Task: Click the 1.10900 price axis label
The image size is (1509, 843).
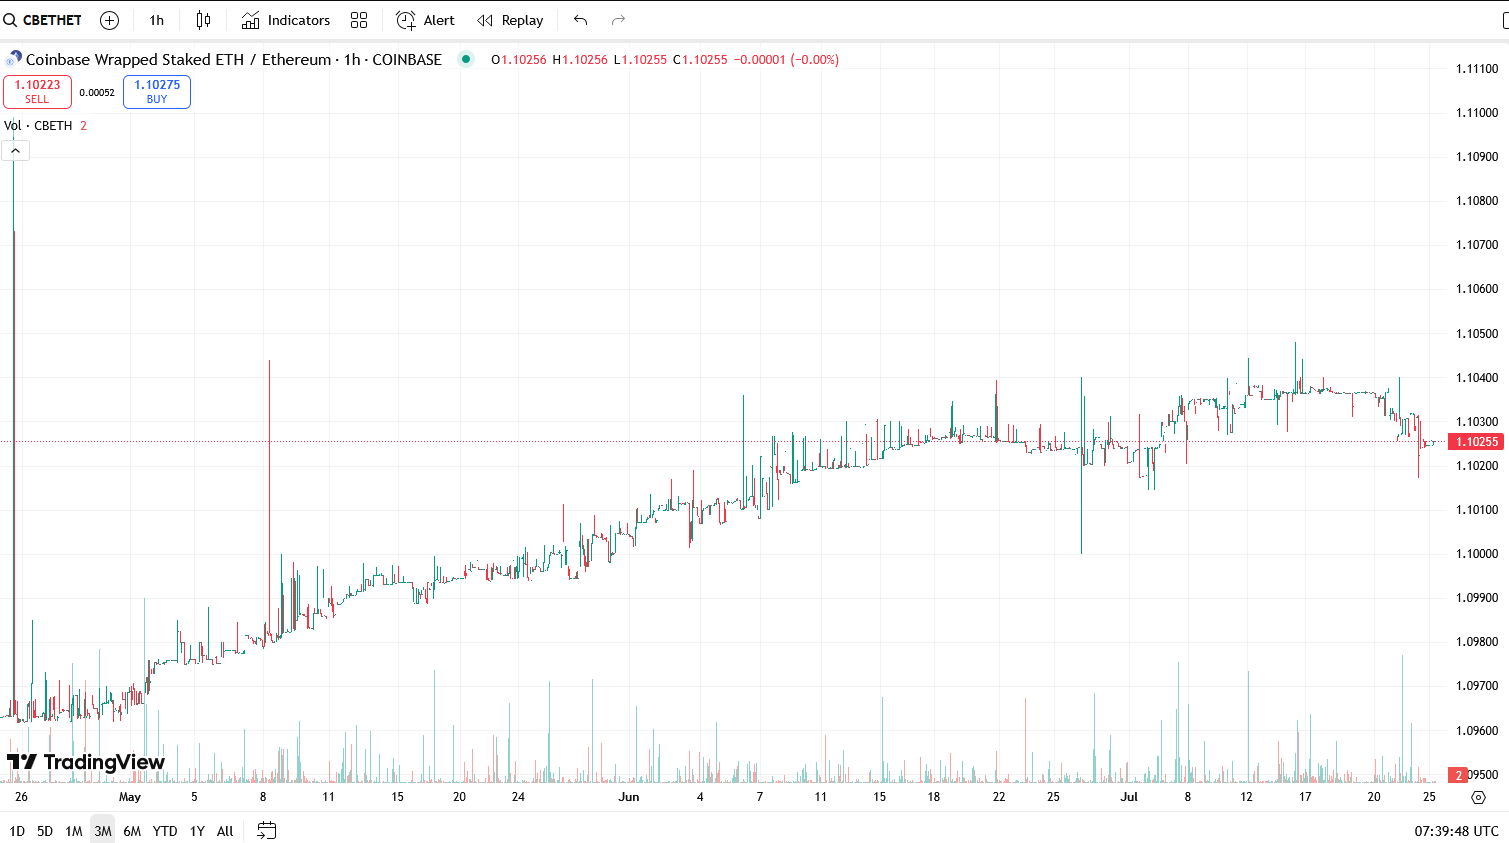Action: point(1477,157)
